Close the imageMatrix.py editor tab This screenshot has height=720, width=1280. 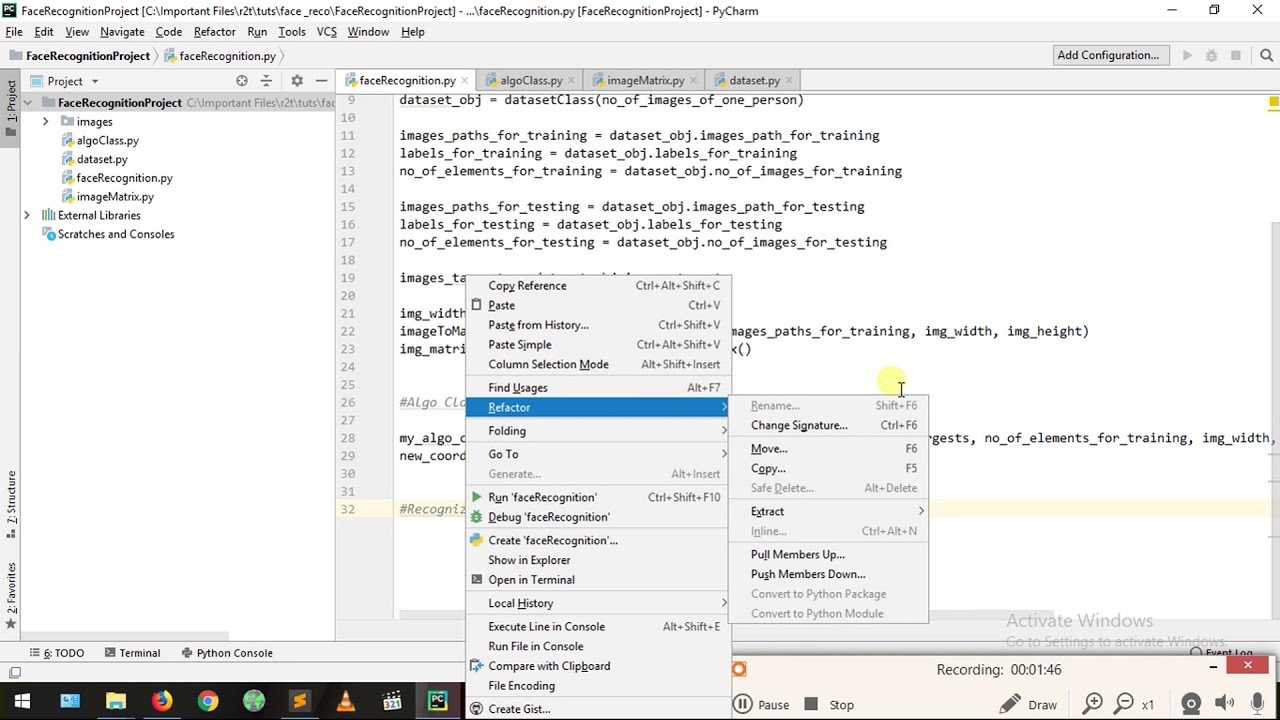(694, 80)
